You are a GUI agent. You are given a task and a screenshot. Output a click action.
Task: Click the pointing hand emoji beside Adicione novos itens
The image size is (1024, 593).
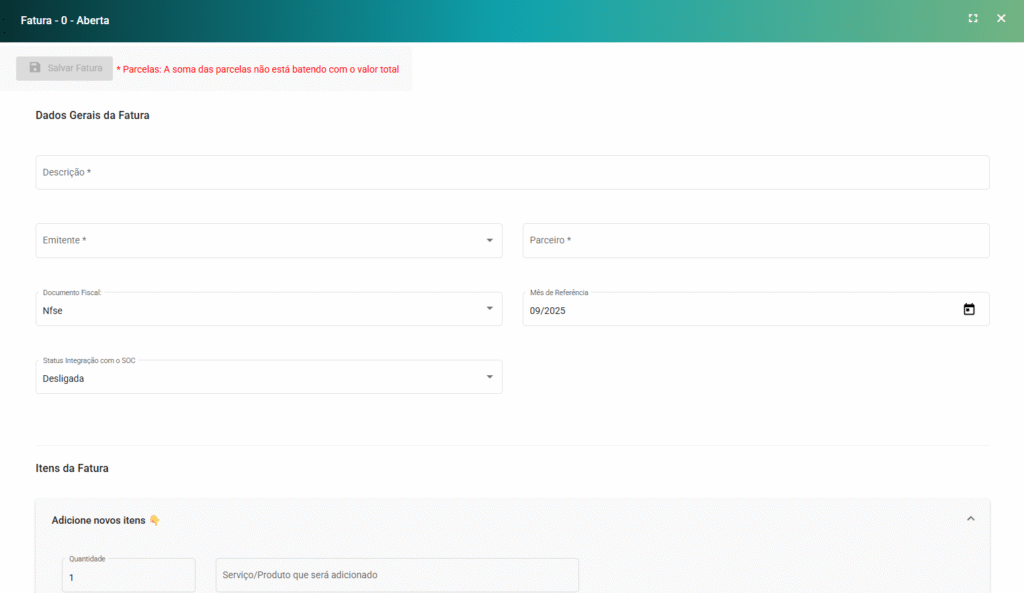pyautogui.click(x=154, y=520)
